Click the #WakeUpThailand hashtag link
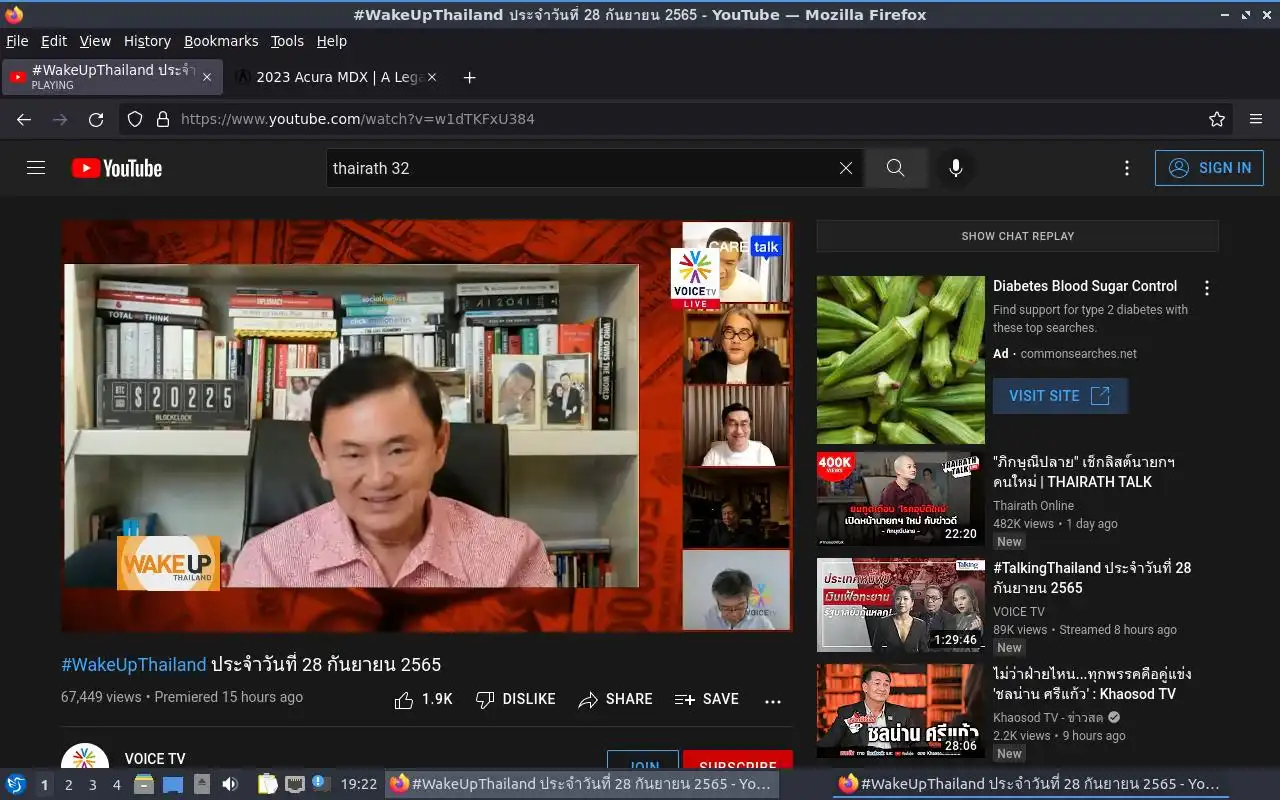The image size is (1280, 800). (x=134, y=664)
